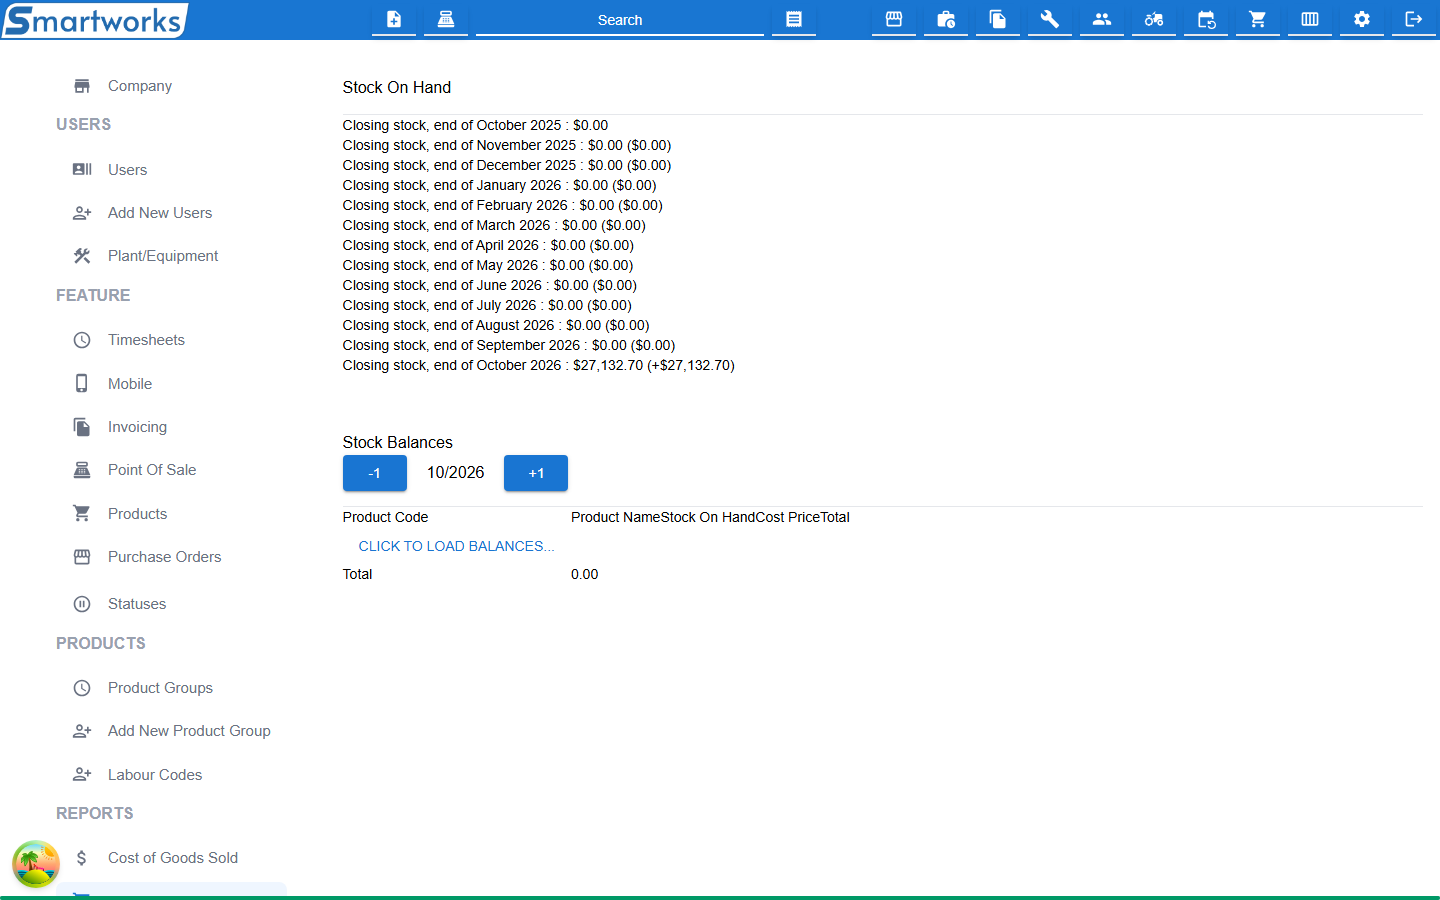Click the Smartworks logo

tap(95, 20)
